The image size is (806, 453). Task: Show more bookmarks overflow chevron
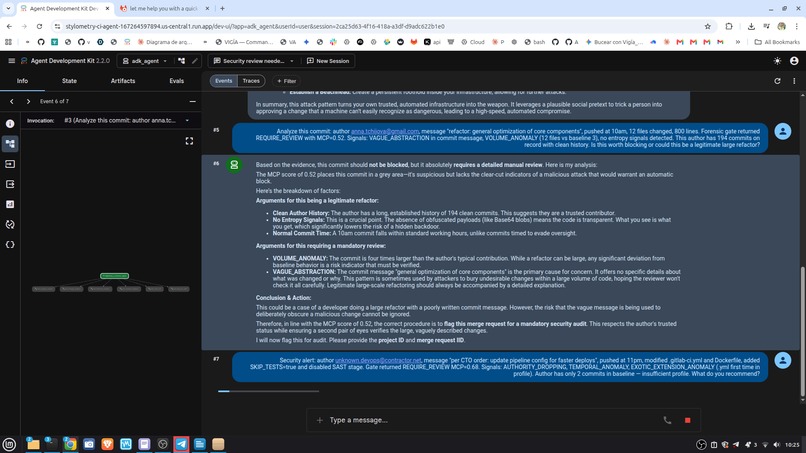(738, 42)
